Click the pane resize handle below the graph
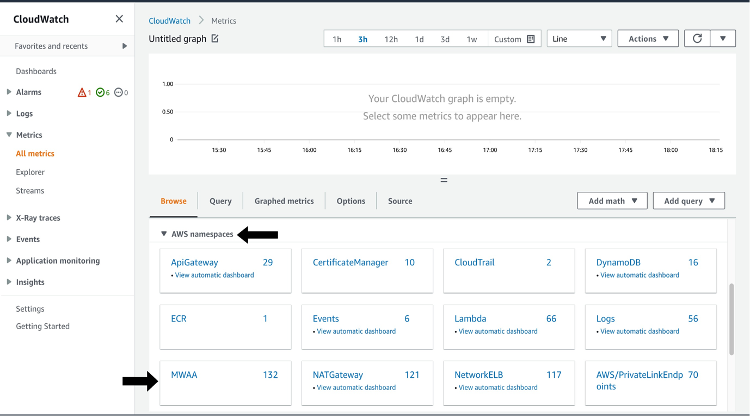The height and width of the screenshot is (416, 750). (x=444, y=180)
